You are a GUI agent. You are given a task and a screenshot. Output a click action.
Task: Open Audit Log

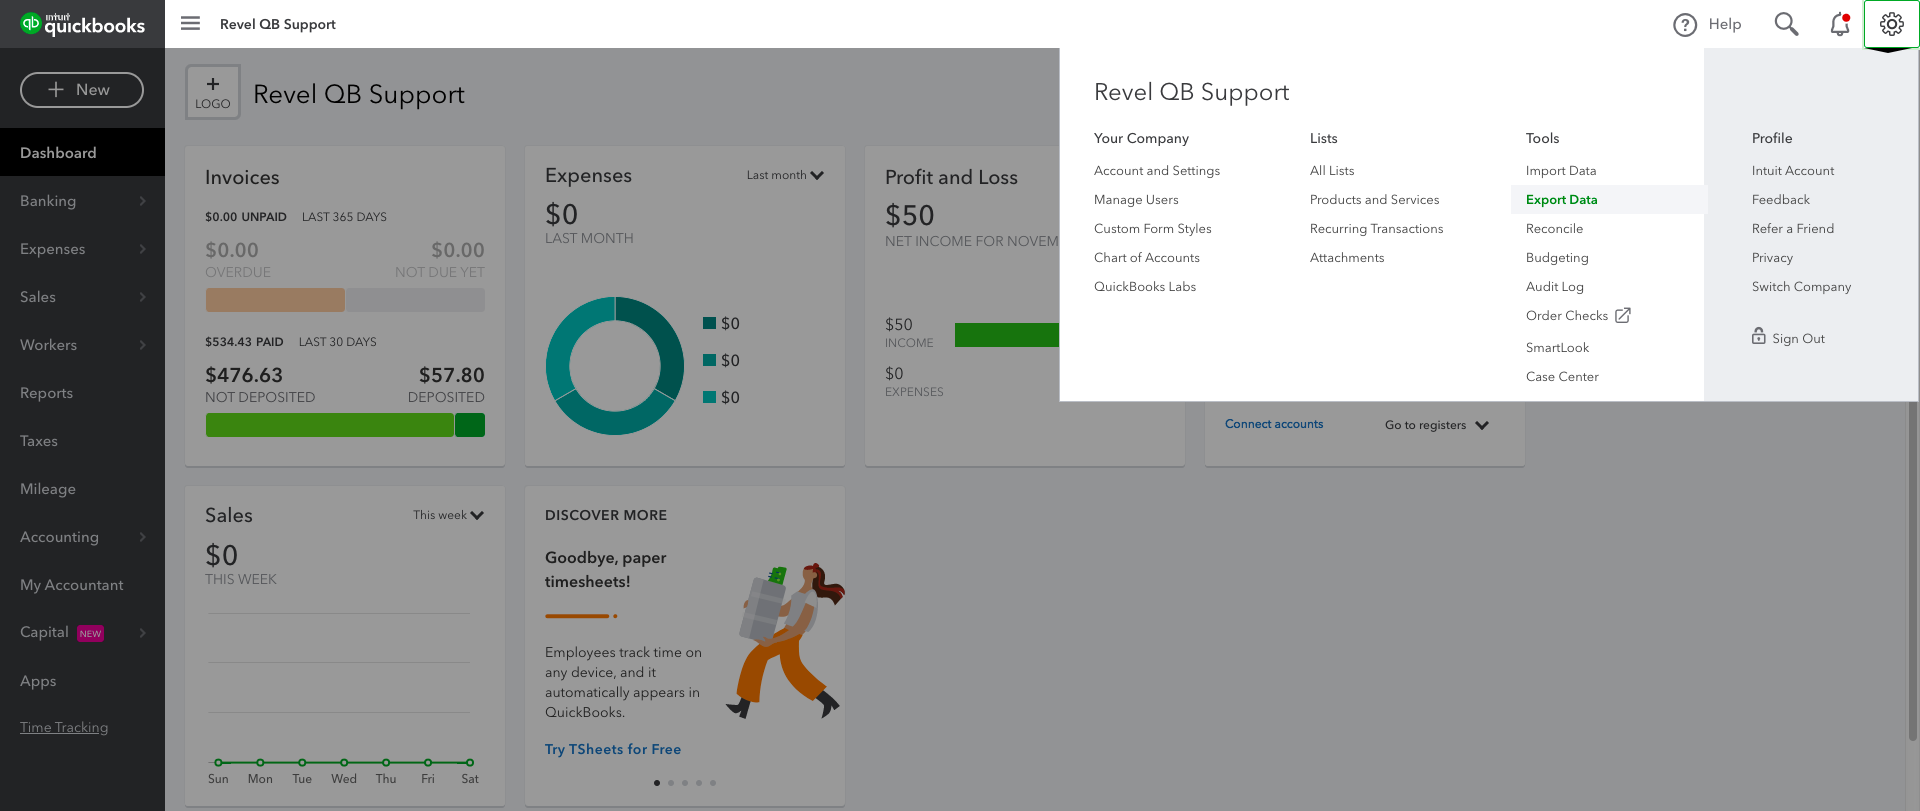click(x=1555, y=287)
